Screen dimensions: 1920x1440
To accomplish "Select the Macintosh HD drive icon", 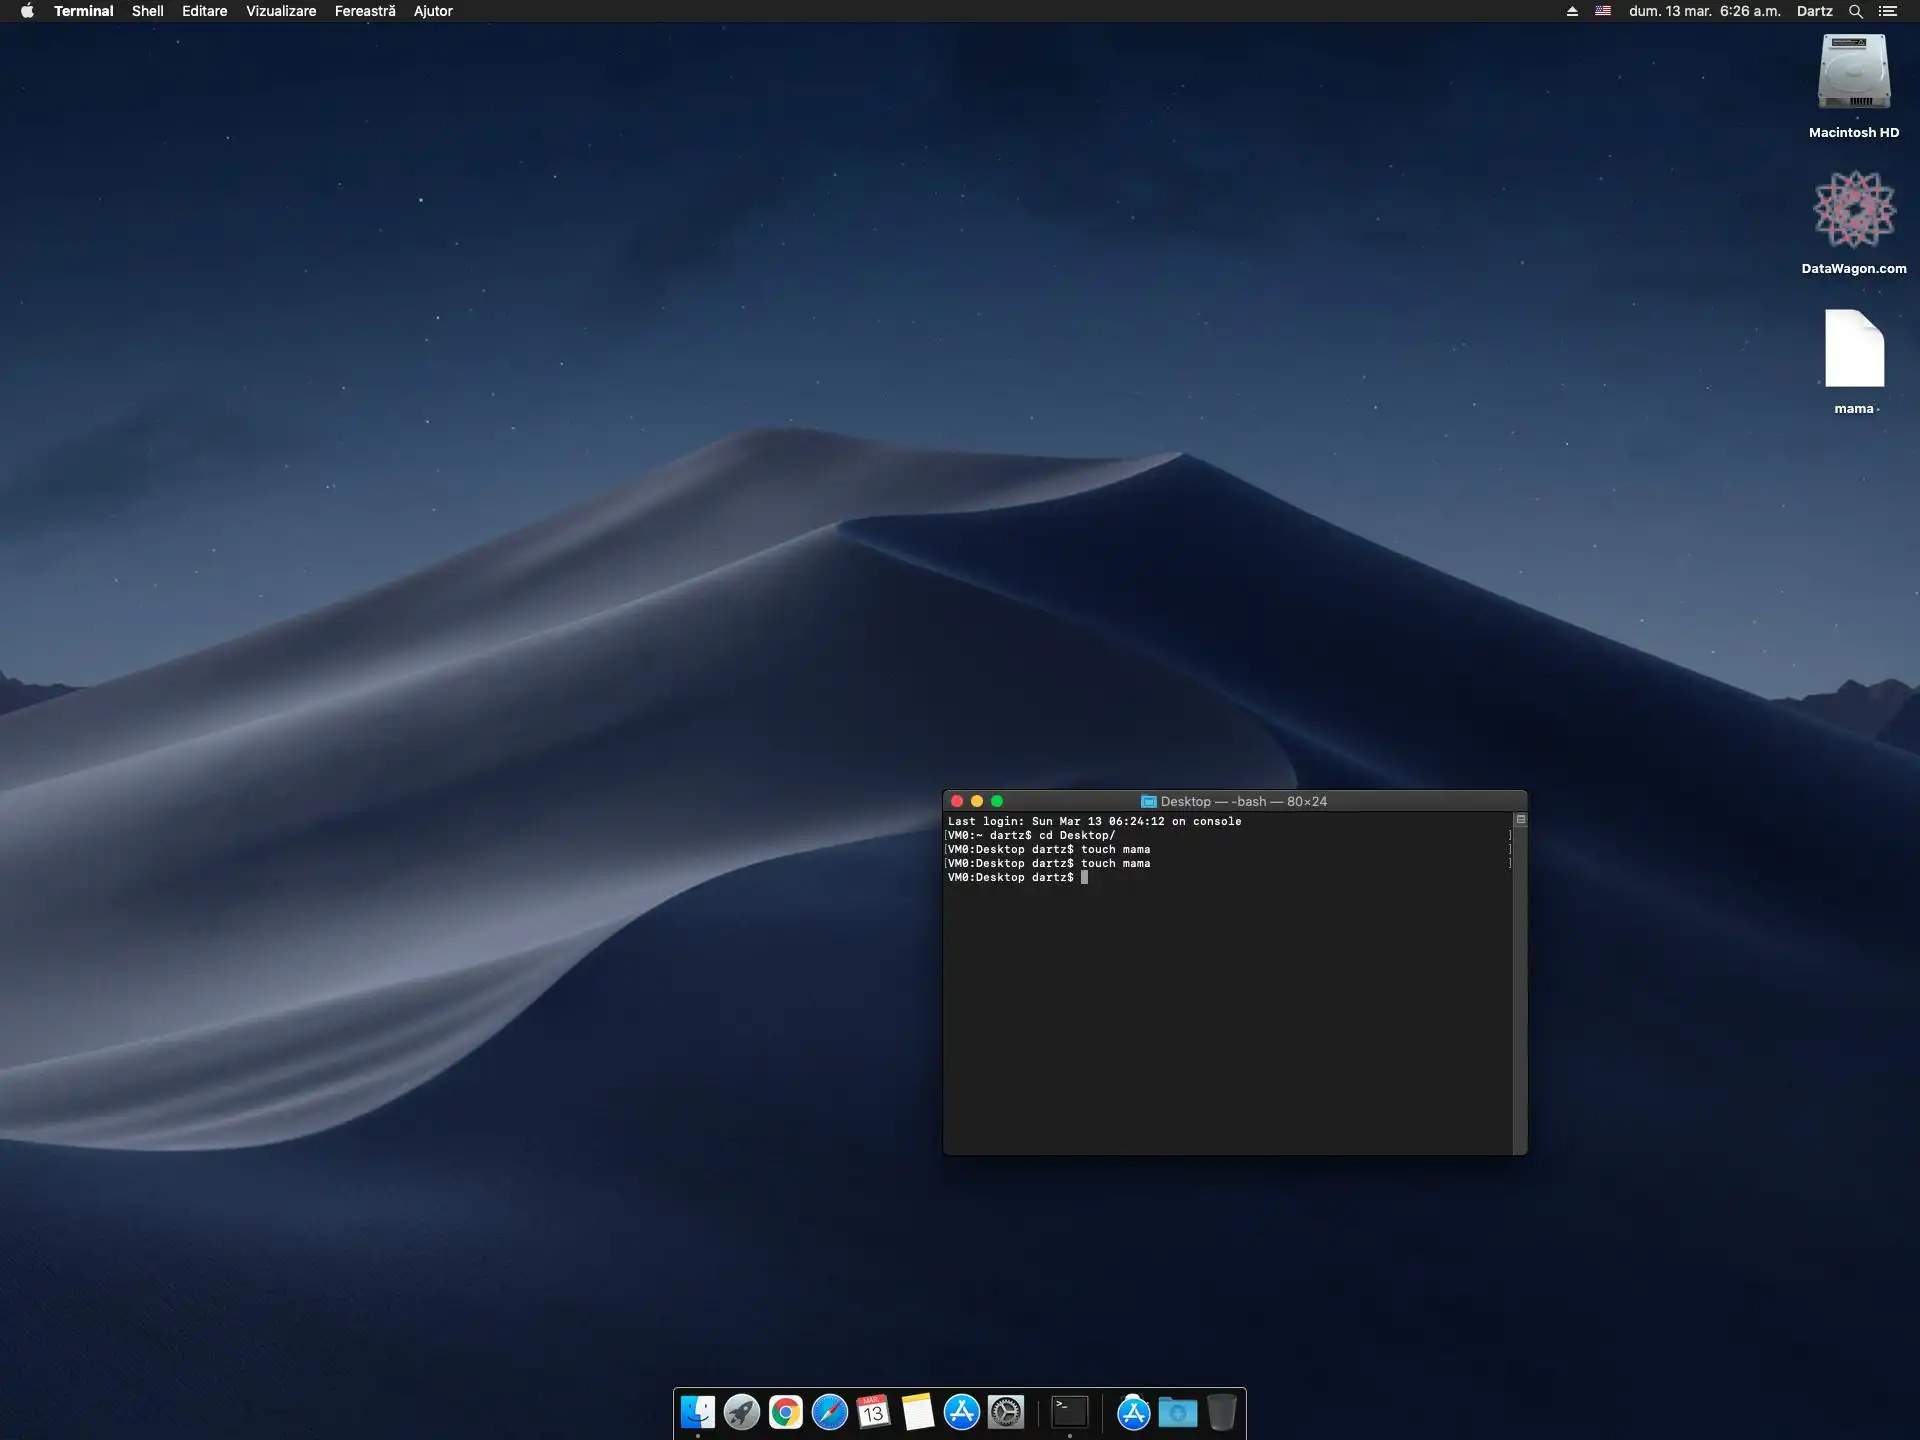I will (x=1854, y=73).
